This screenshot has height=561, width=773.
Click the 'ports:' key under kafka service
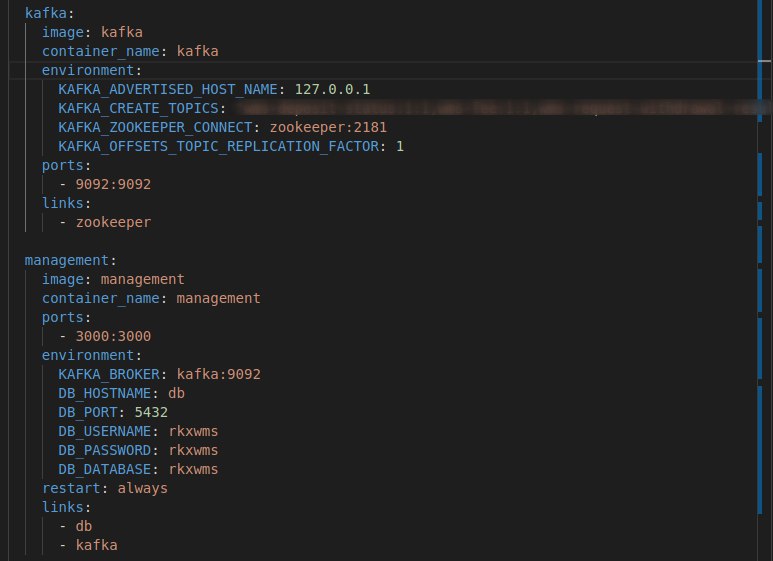click(x=67, y=165)
